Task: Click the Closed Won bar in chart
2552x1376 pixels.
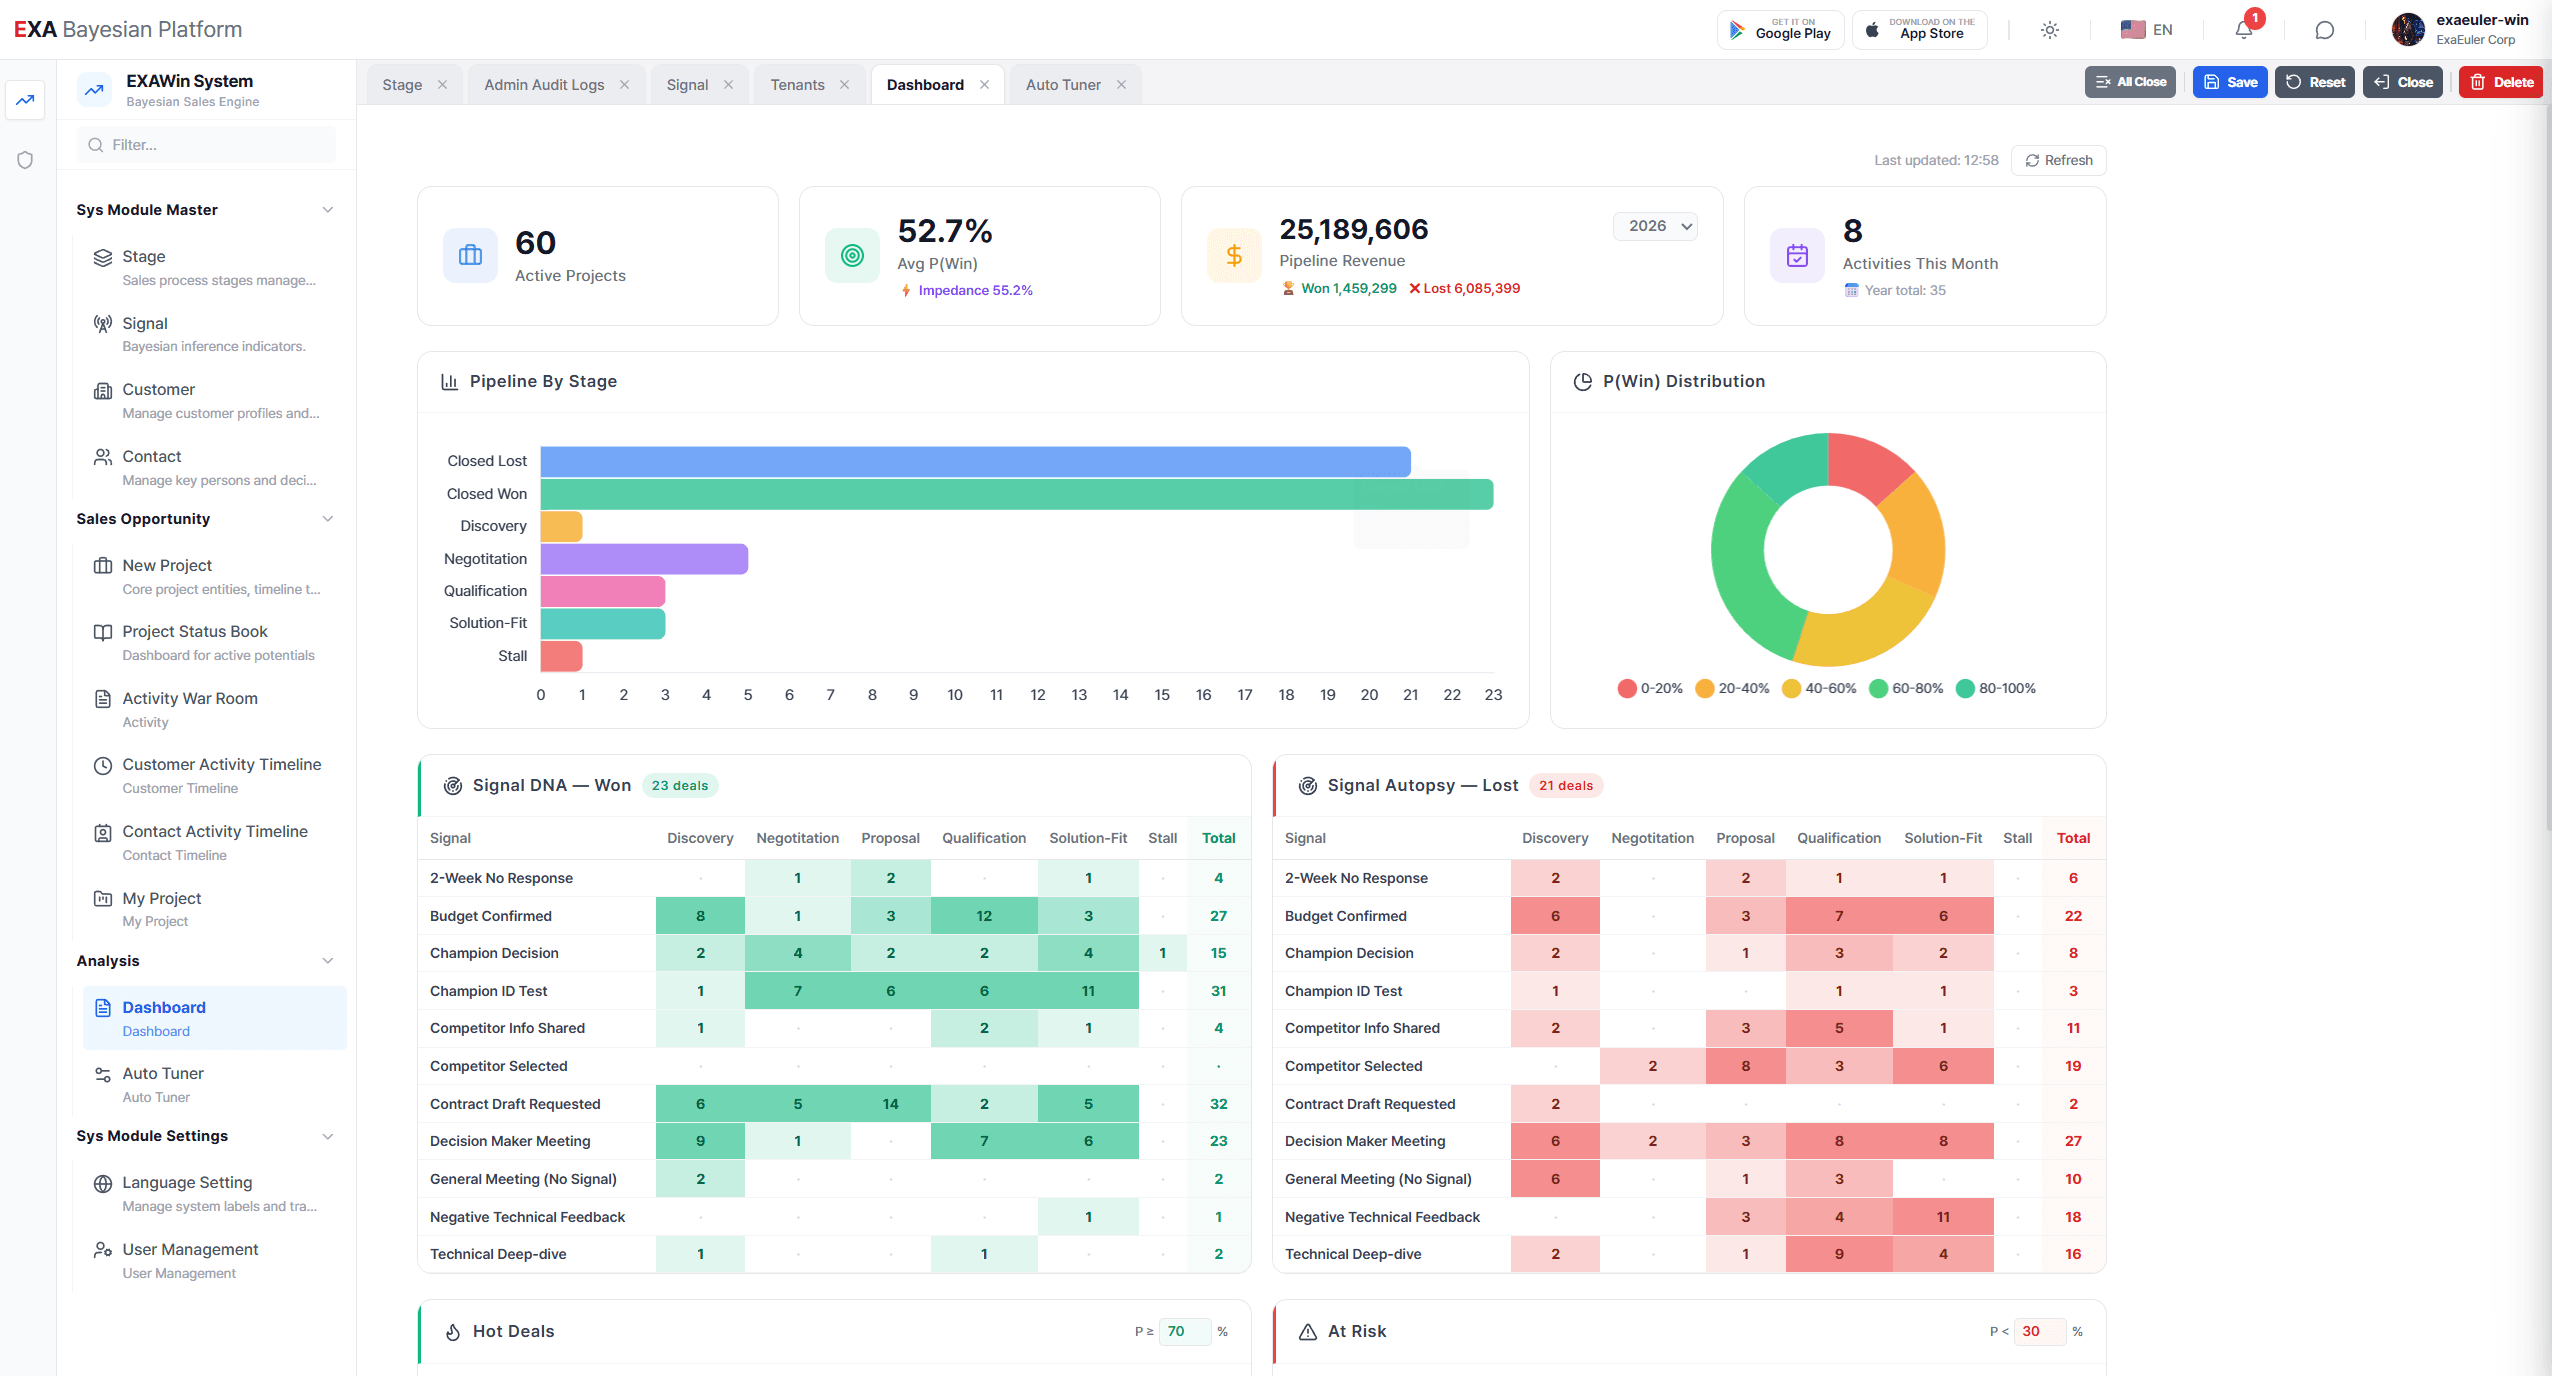Action: pos(1016,494)
